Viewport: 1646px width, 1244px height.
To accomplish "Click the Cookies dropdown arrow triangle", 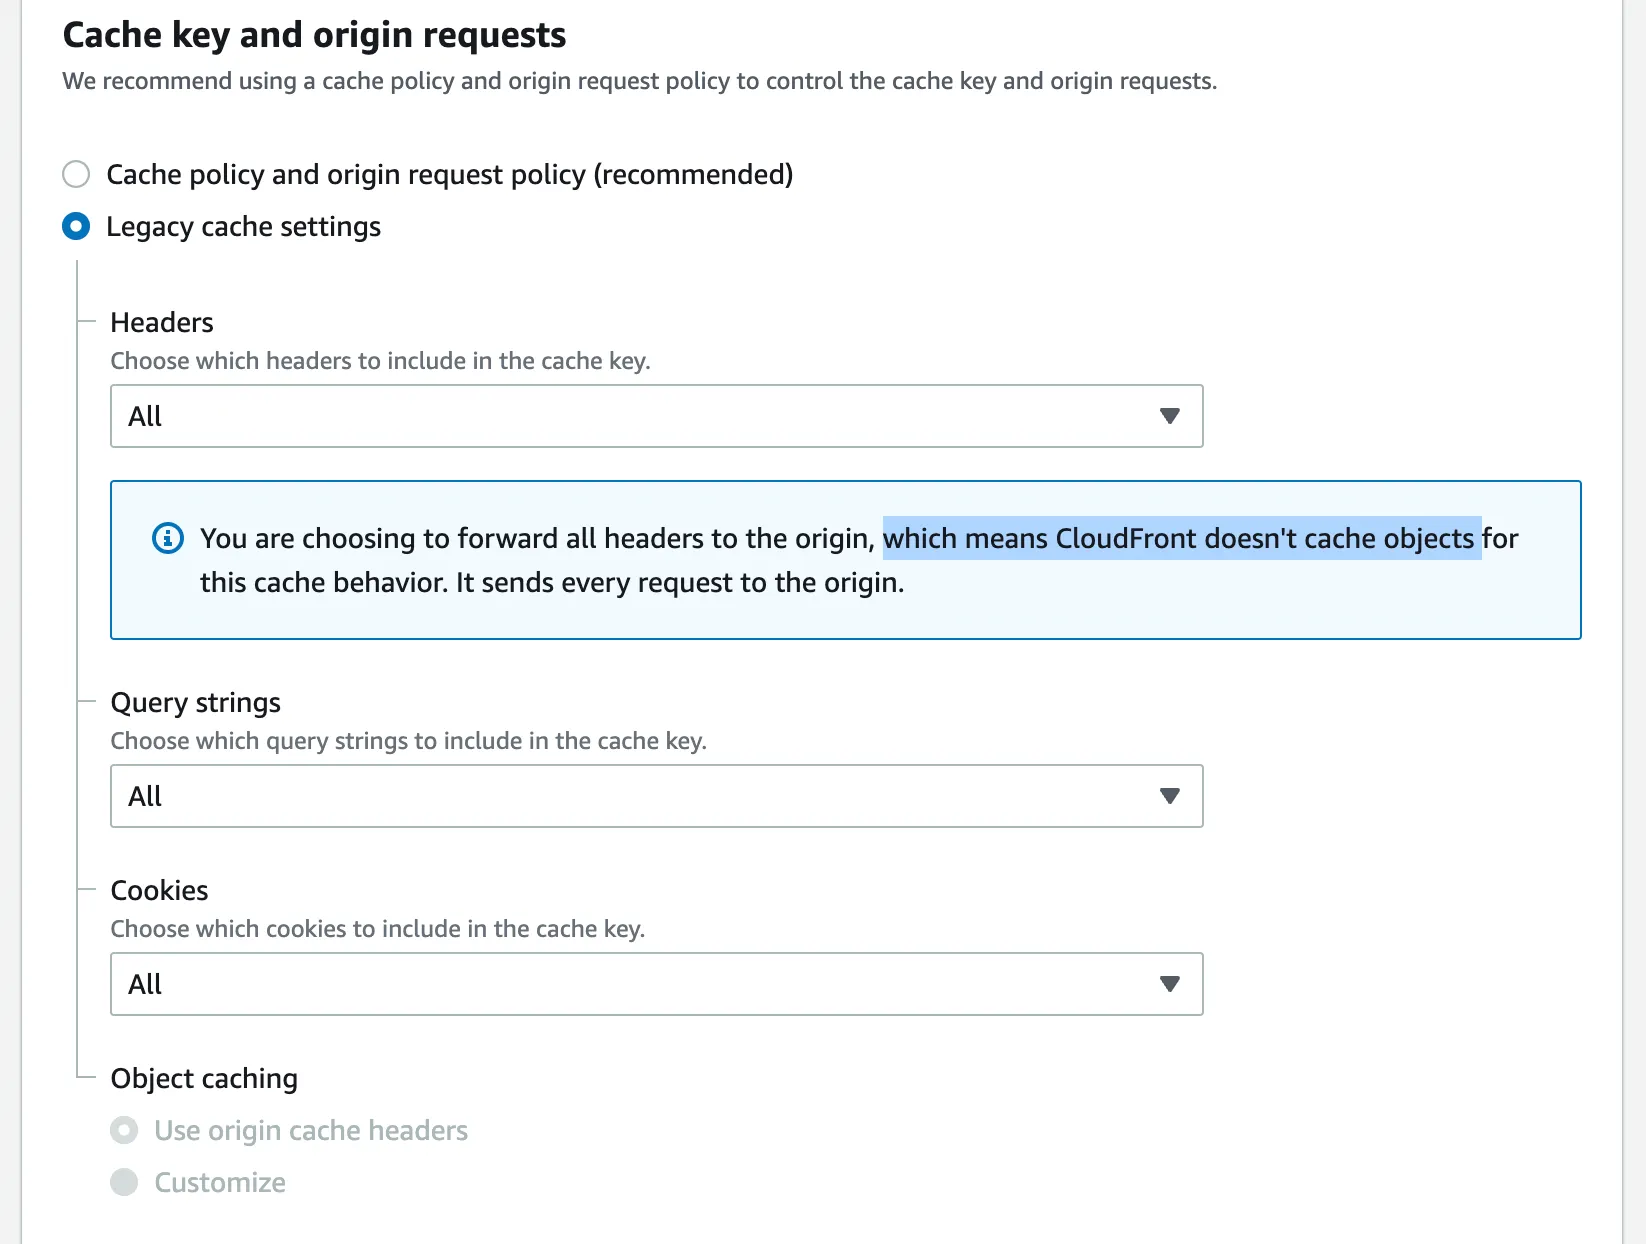I will click(1169, 984).
